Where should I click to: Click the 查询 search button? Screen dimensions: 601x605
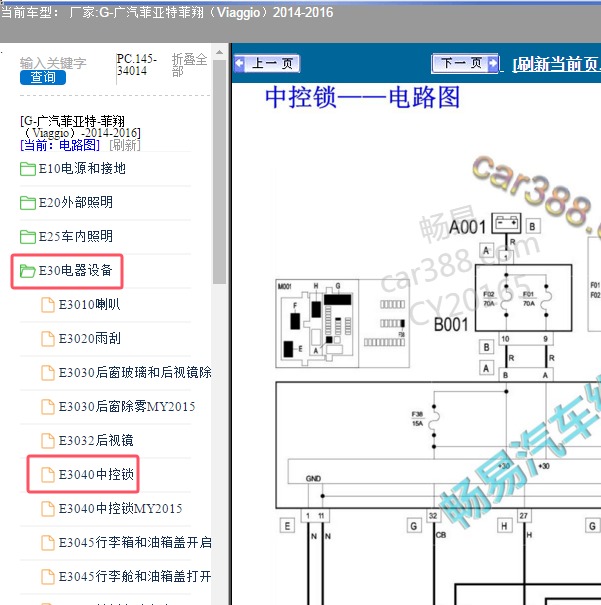click(43, 77)
